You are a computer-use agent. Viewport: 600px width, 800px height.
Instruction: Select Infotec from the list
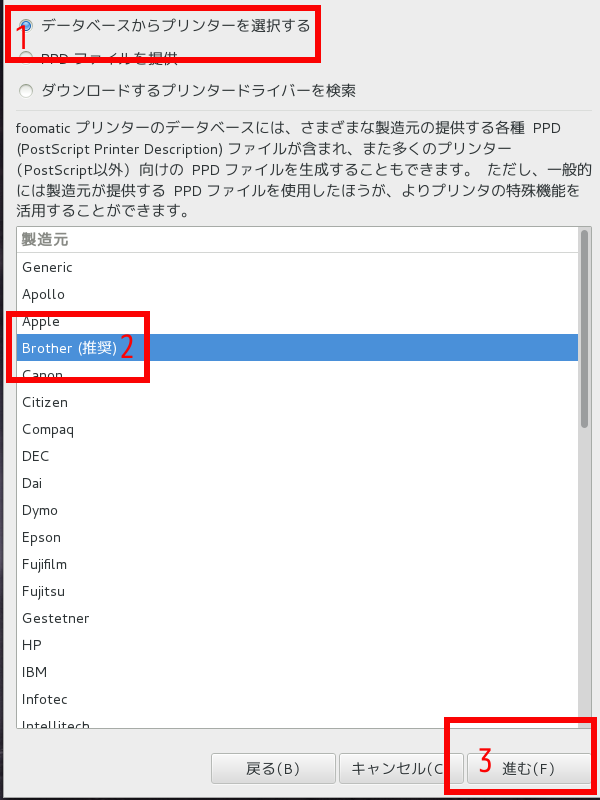click(x=45, y=699)
